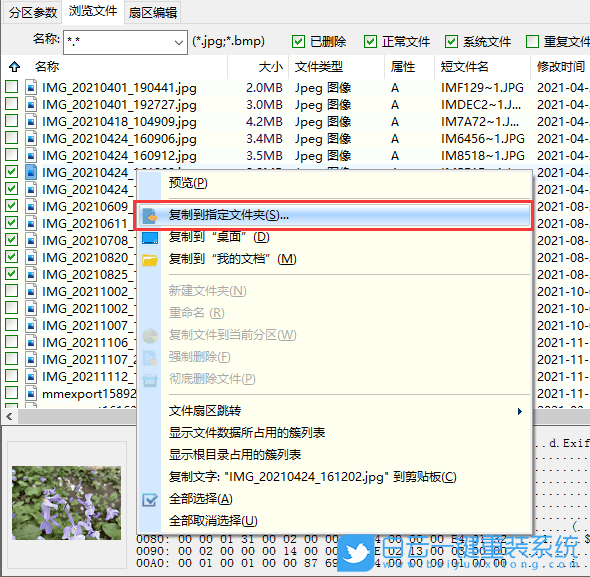Click file icon of IMG_20210424_160912.jpg
Screen dimensions: 590x577
pyautogui.click(x=31, y=155)
